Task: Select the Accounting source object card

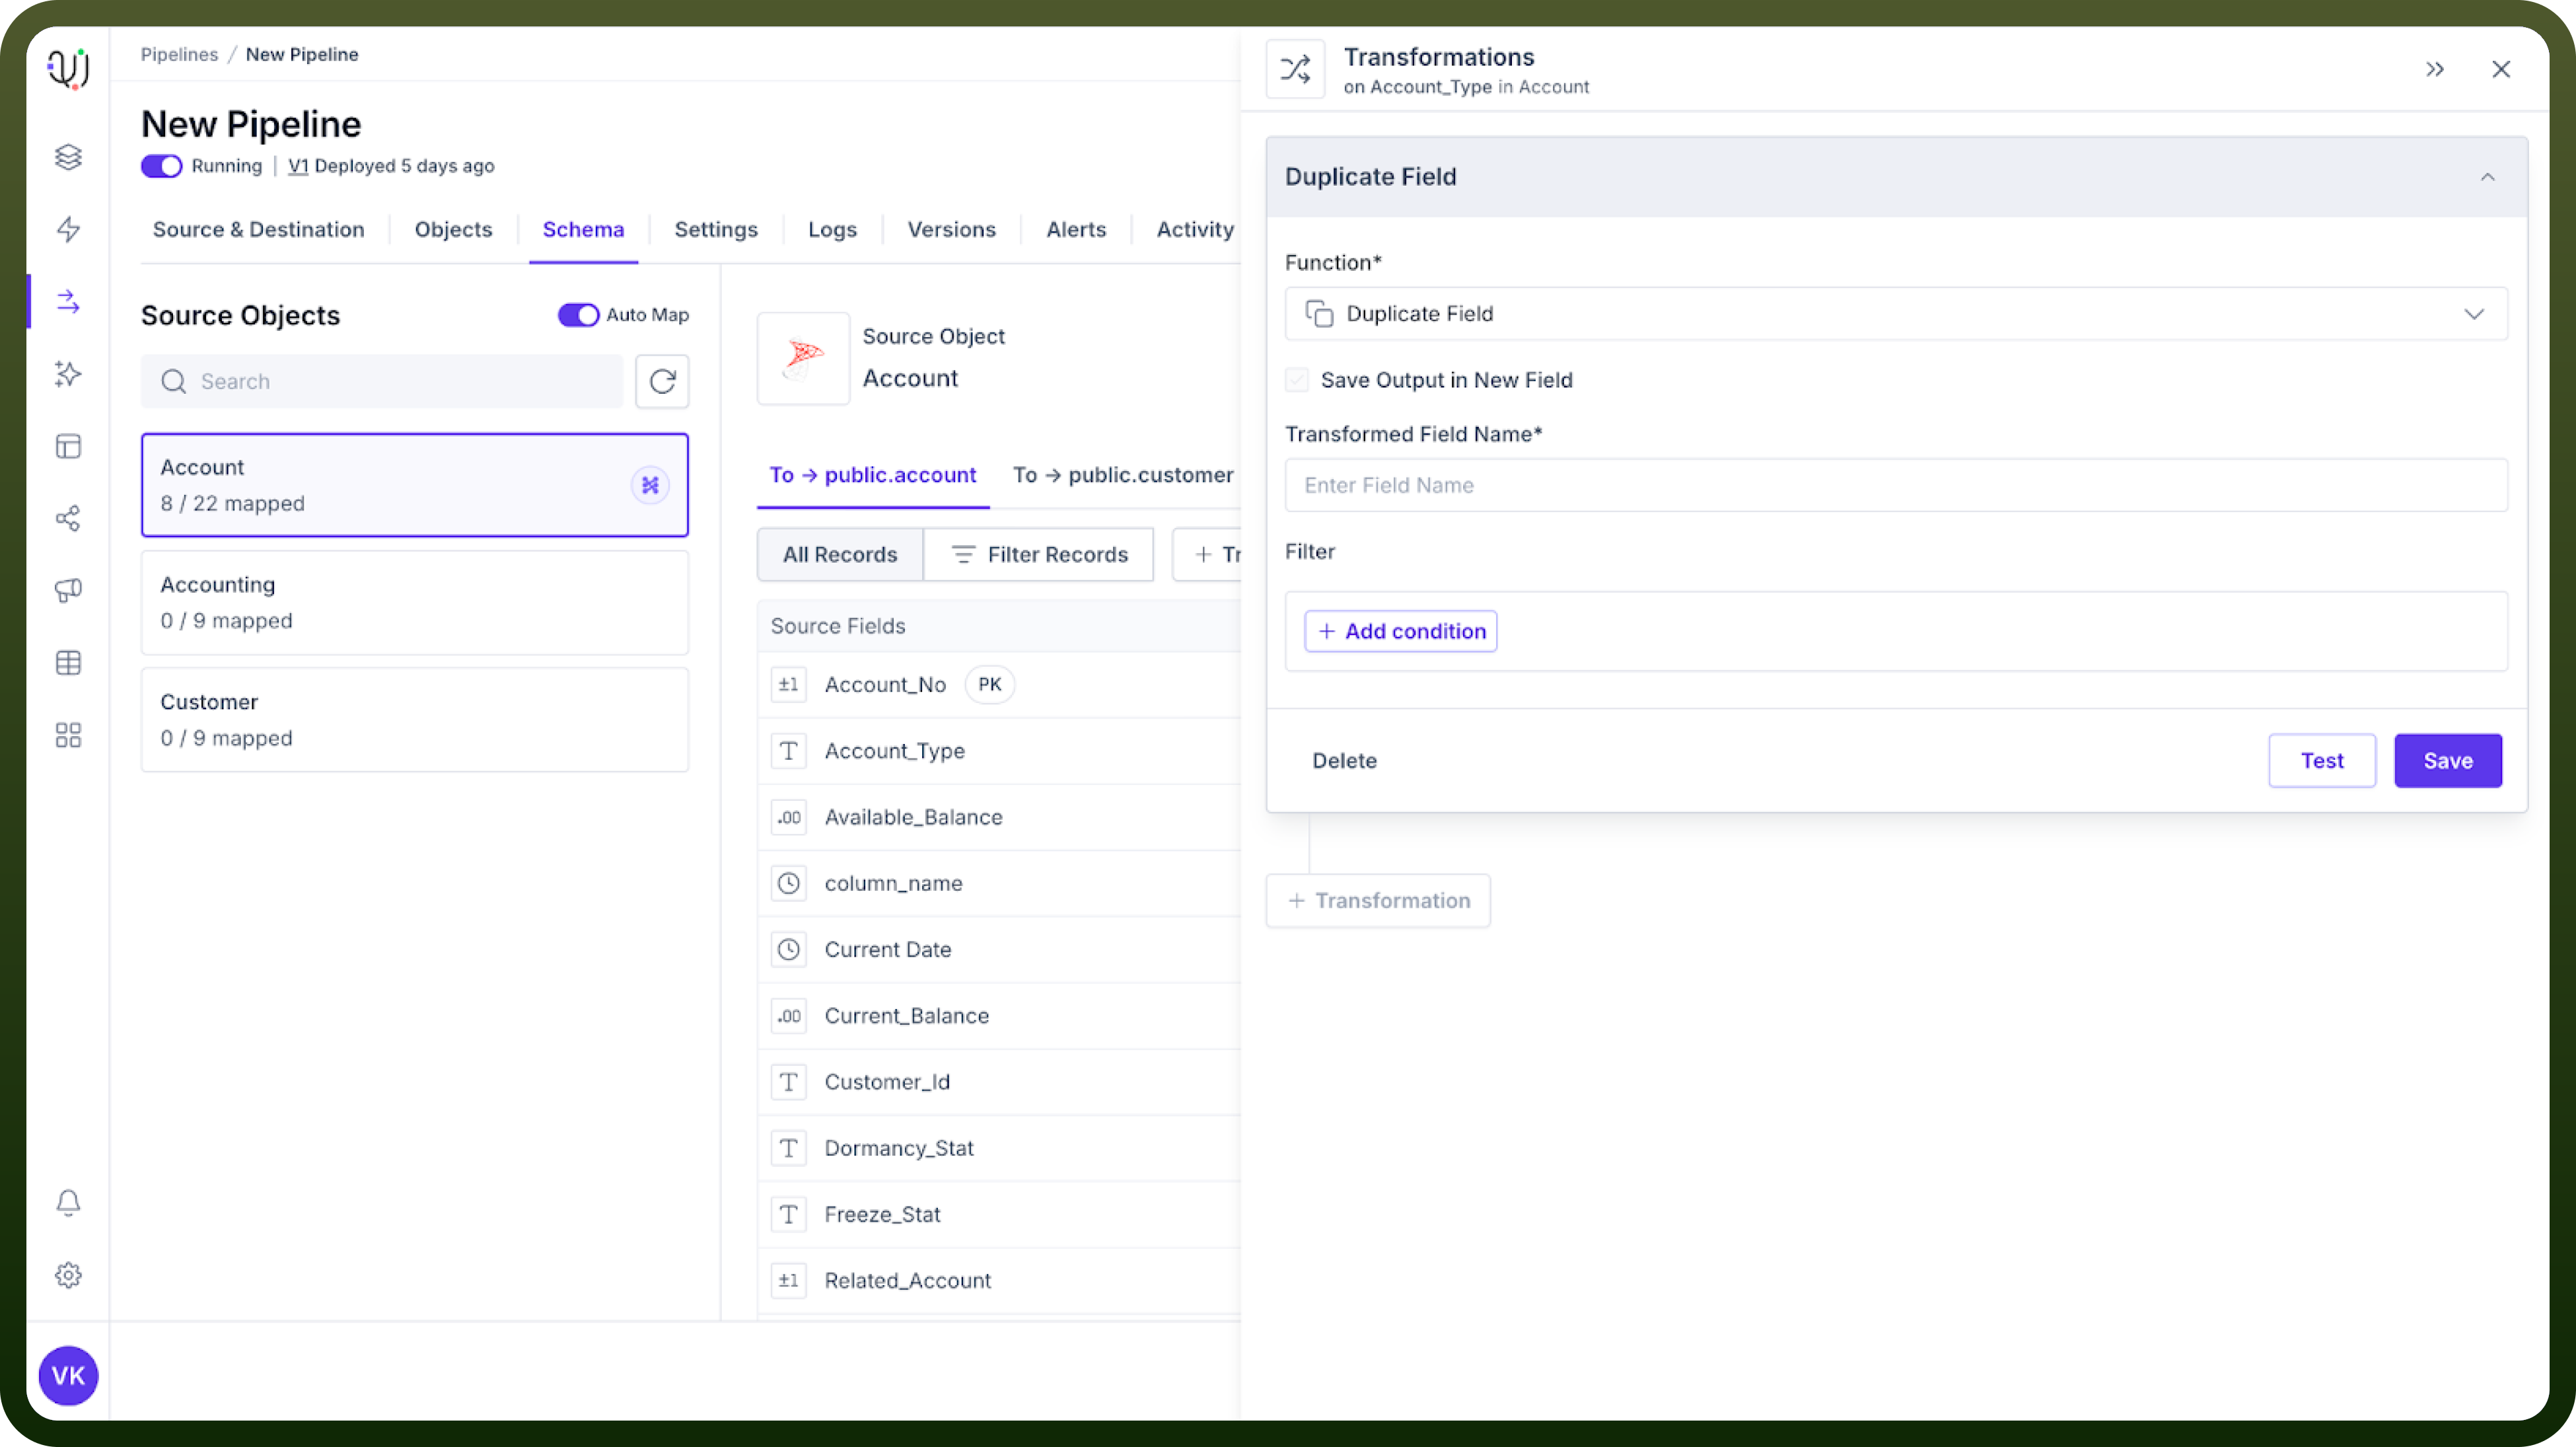Action: coord(415,603)
